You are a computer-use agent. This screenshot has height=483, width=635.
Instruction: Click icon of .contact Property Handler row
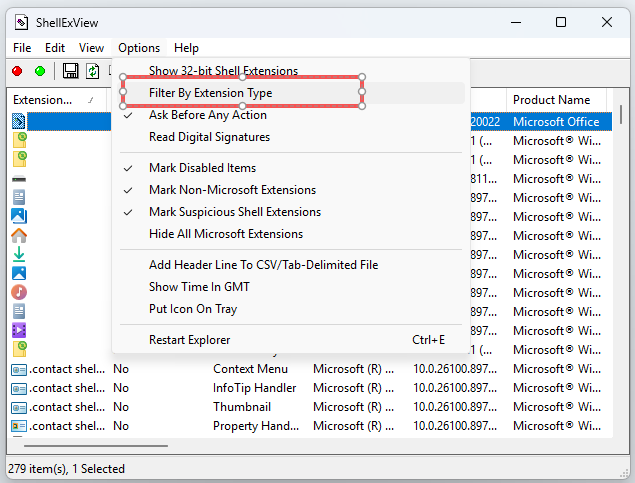[x=19, y=426]
